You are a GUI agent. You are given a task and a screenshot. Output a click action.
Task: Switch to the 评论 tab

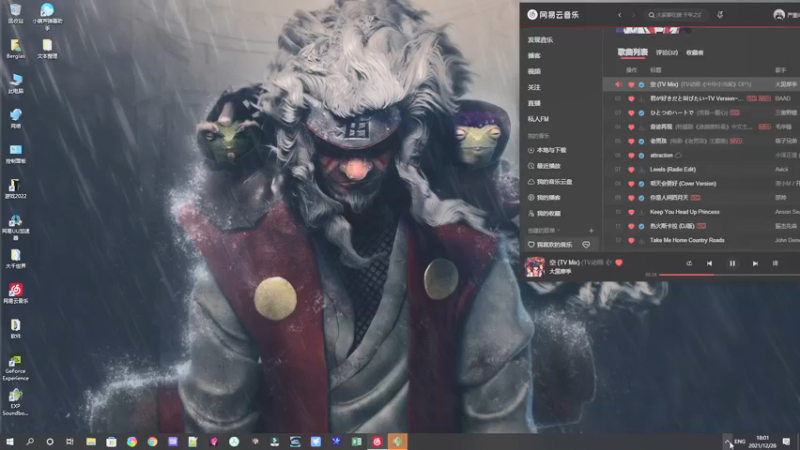tap(667, 53)
